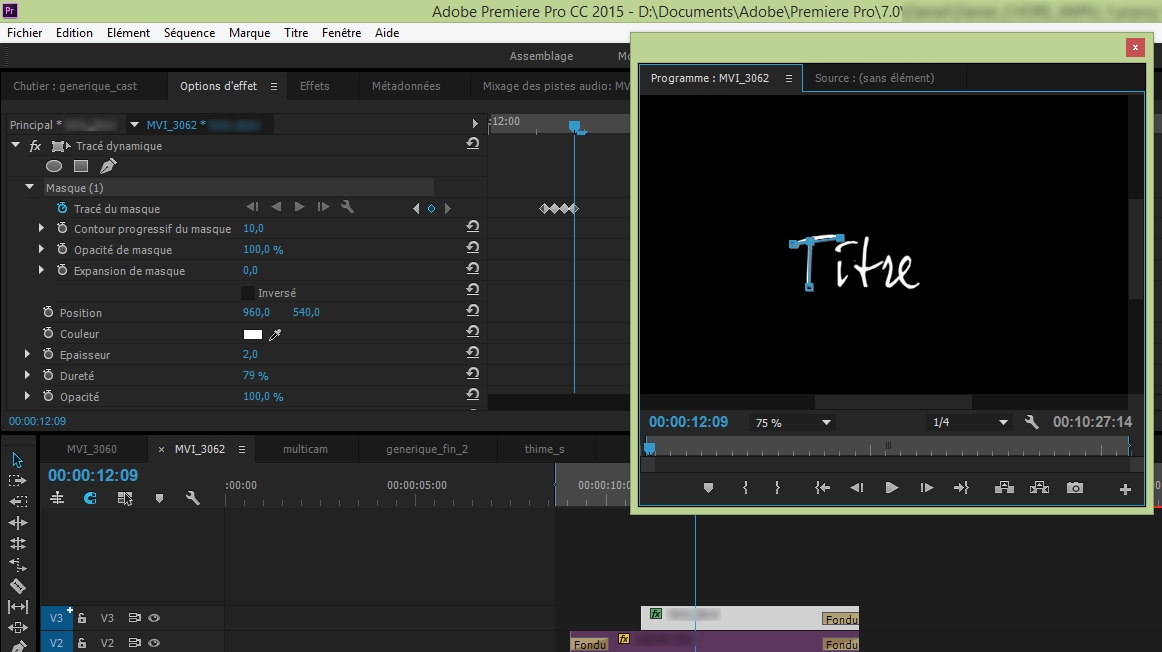Collapse the Masque (1) group
The height and width of the screenshot is (652, 1162).
(x=30, y=187)
